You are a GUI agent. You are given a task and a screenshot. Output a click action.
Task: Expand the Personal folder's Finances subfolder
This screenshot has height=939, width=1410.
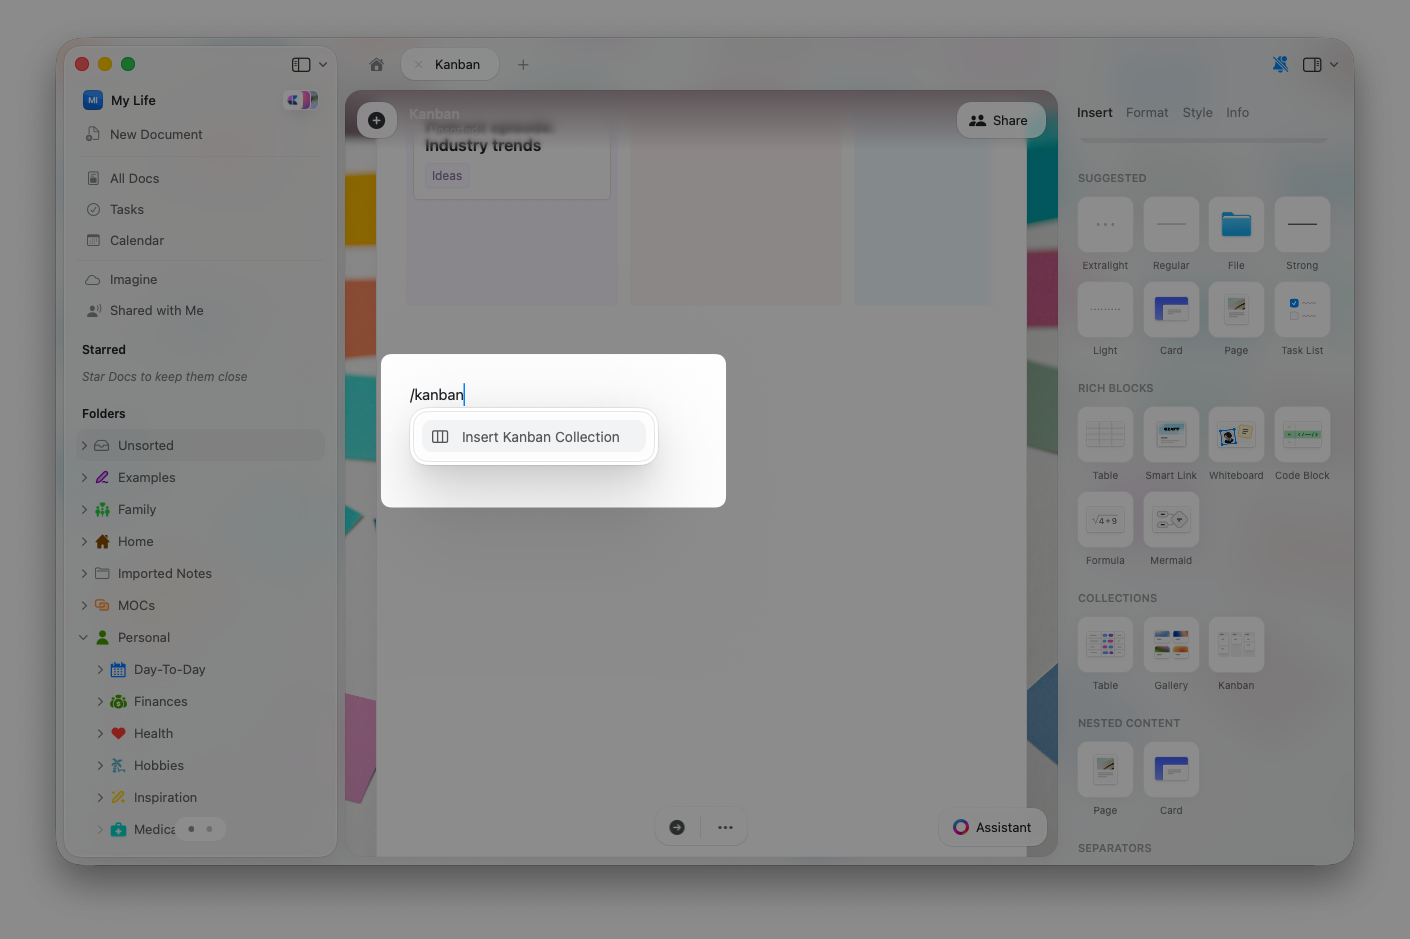(100, 701)
